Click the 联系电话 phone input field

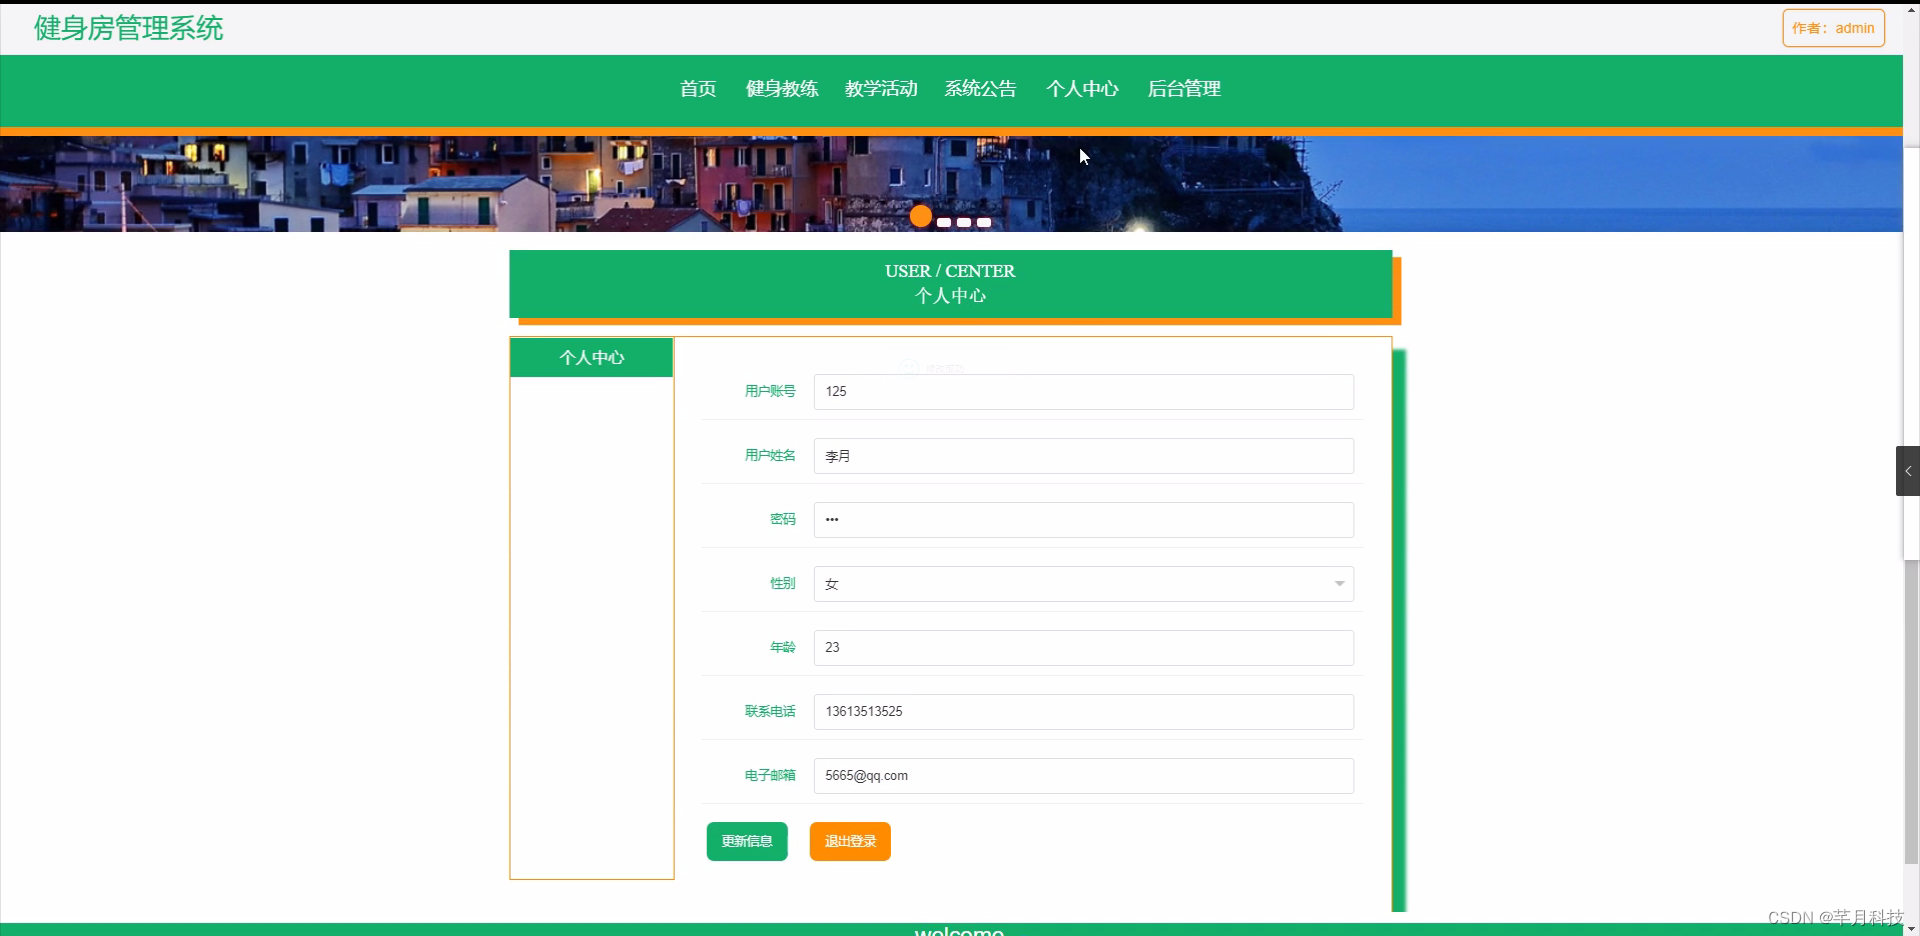(1083, 711)
